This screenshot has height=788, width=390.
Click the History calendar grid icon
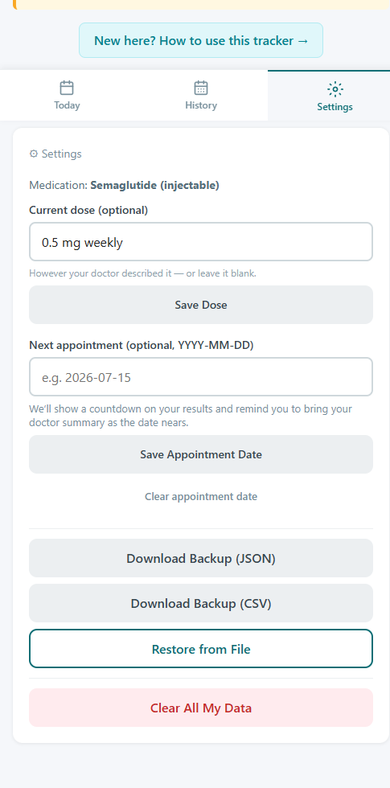[201, 88]
